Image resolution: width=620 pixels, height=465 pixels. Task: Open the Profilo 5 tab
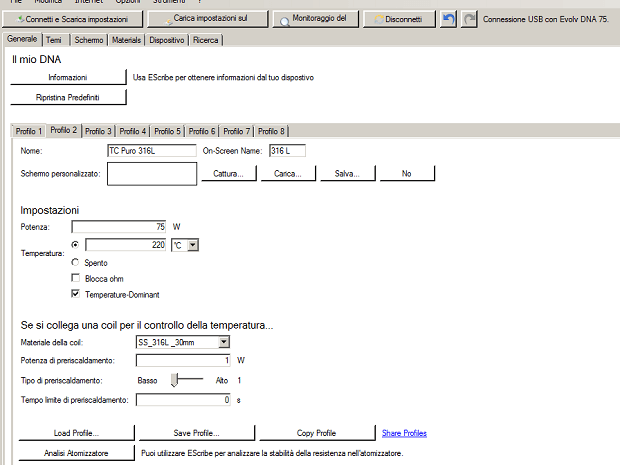click(x=167, y=131)
